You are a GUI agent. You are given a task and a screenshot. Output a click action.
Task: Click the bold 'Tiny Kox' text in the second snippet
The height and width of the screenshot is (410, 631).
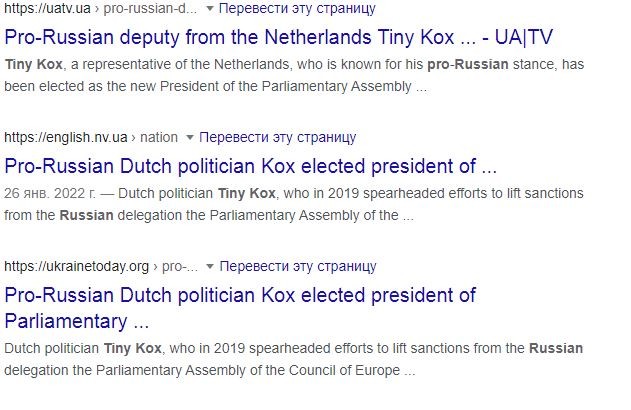coord(247,193)
